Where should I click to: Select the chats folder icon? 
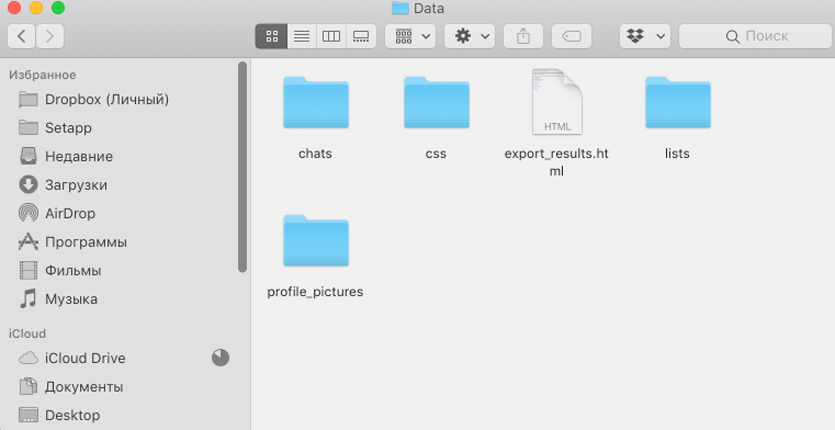pos(316,102)
